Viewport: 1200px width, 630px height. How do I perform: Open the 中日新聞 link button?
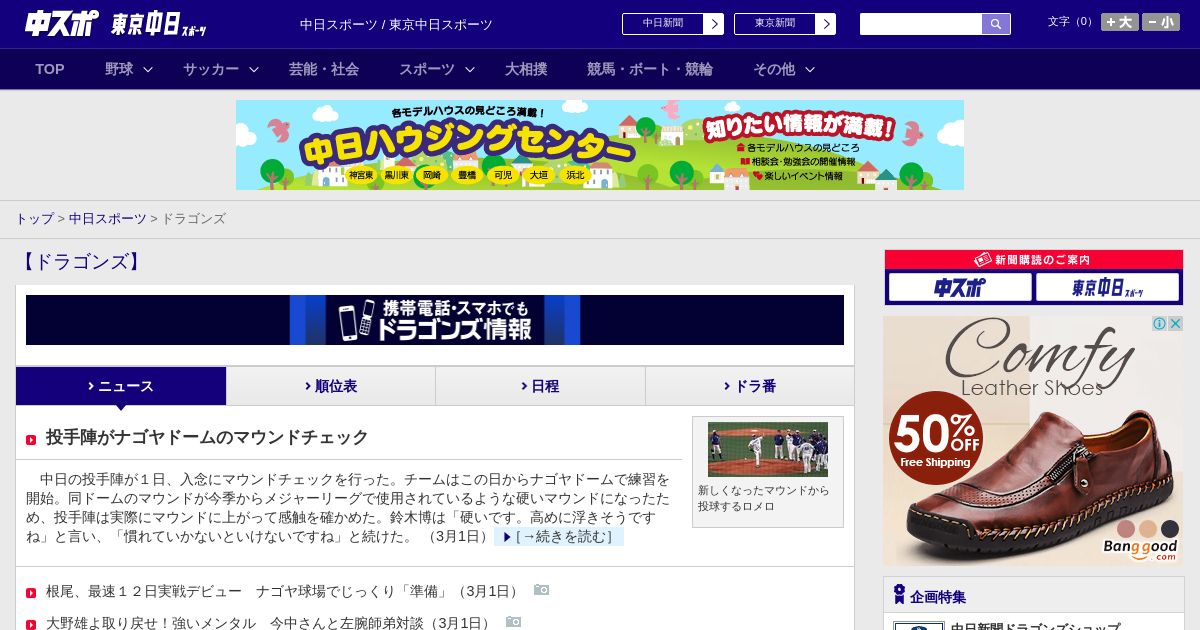pos(673,24)
